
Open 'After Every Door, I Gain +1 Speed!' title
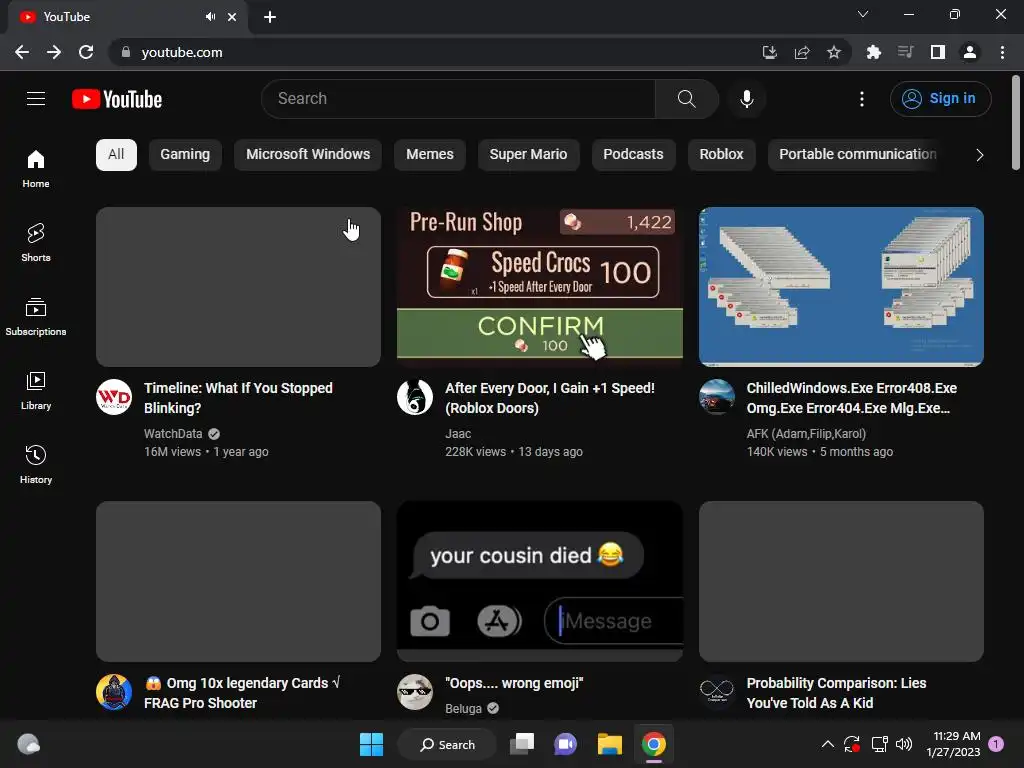550,398
